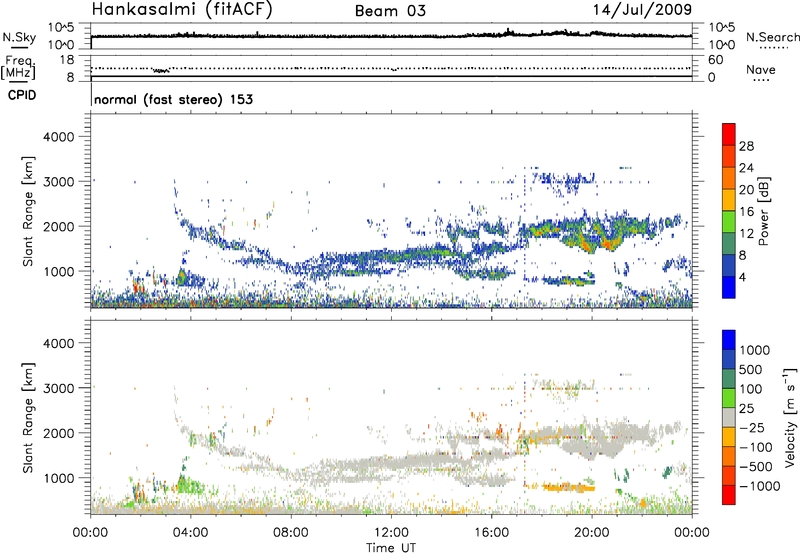Click the 4 label on Power colorbar
800x554 pixels.
(x=743, y=278)
